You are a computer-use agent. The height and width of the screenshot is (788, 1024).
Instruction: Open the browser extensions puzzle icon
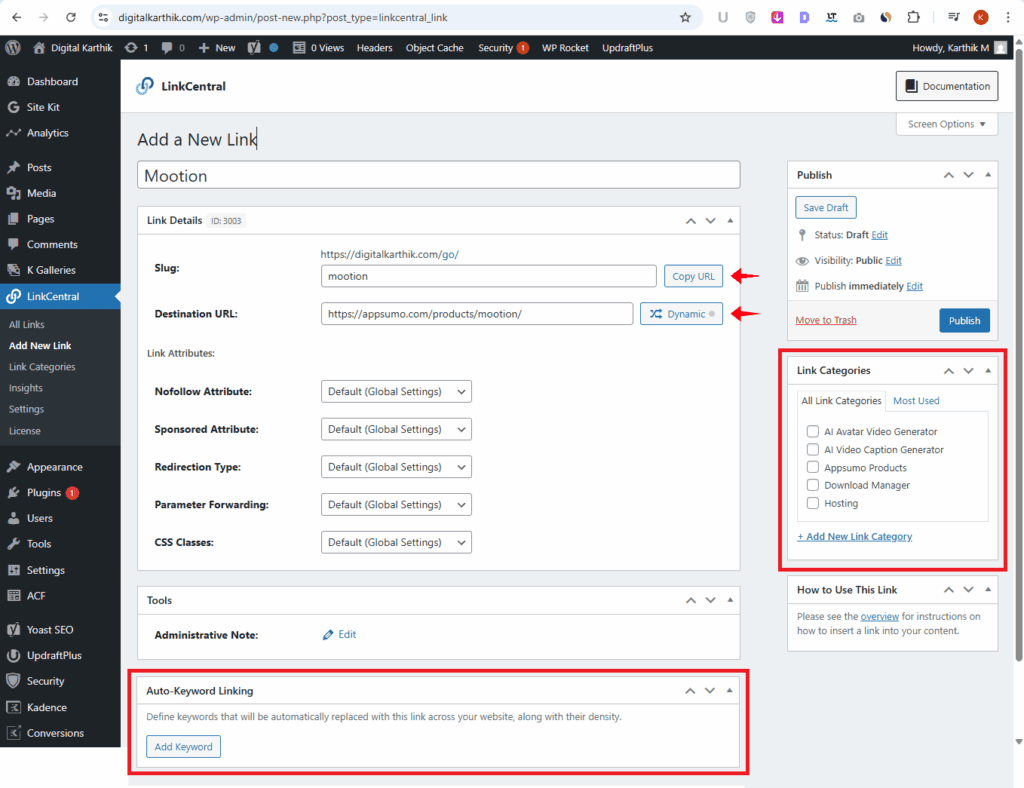click(913, 17)
